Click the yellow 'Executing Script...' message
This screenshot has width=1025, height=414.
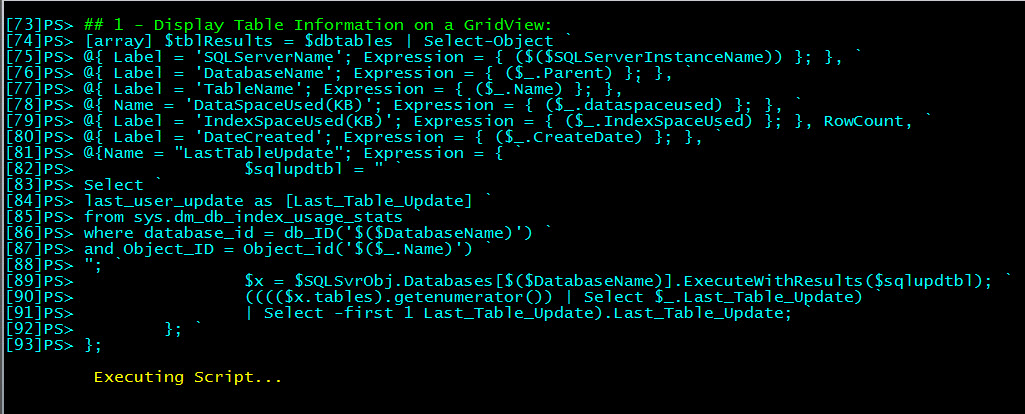[188, 377]
